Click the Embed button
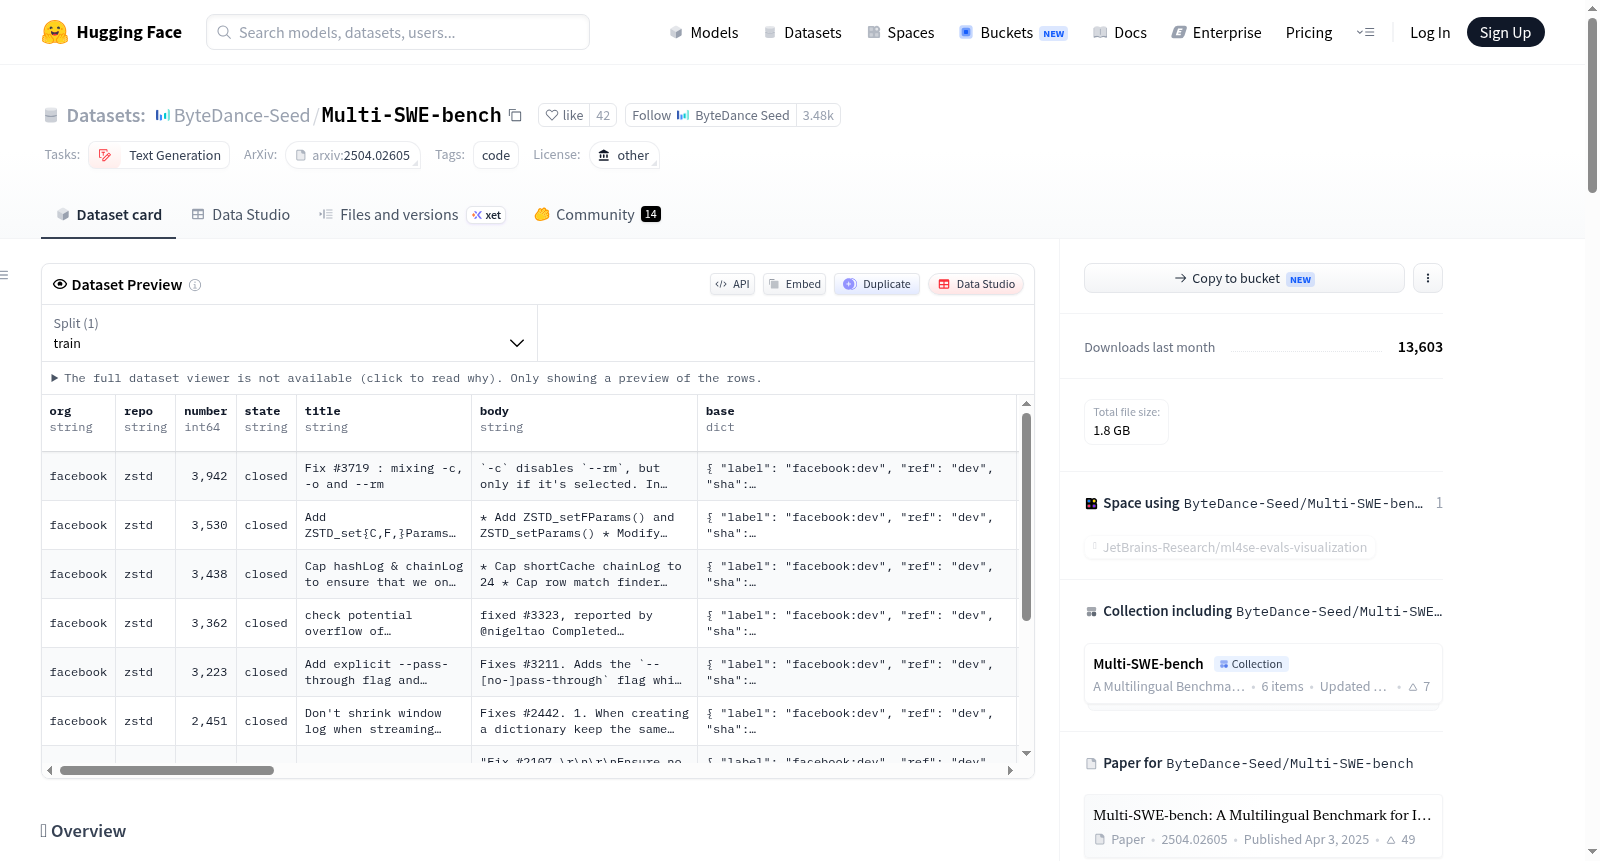This screenshot has width=1600, height=861. pyautogui.click(x=794, y=284)
